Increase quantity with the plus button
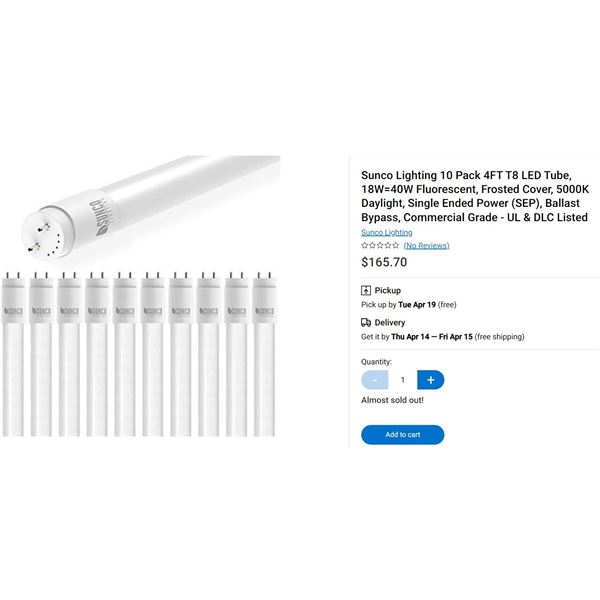This screenshot has height=600, width=600. point(430,380)
